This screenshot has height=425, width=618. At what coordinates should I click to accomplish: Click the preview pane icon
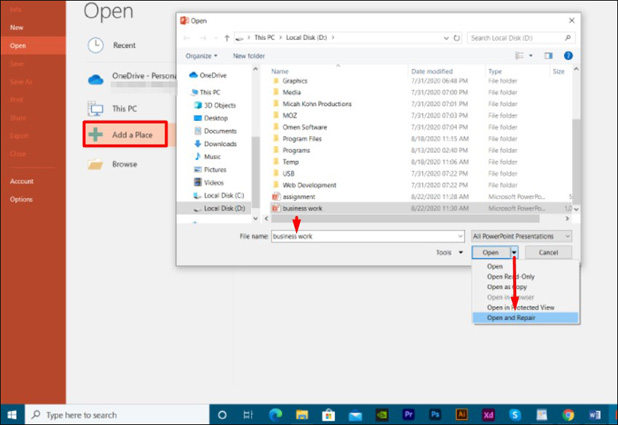(x=549, y=56)
